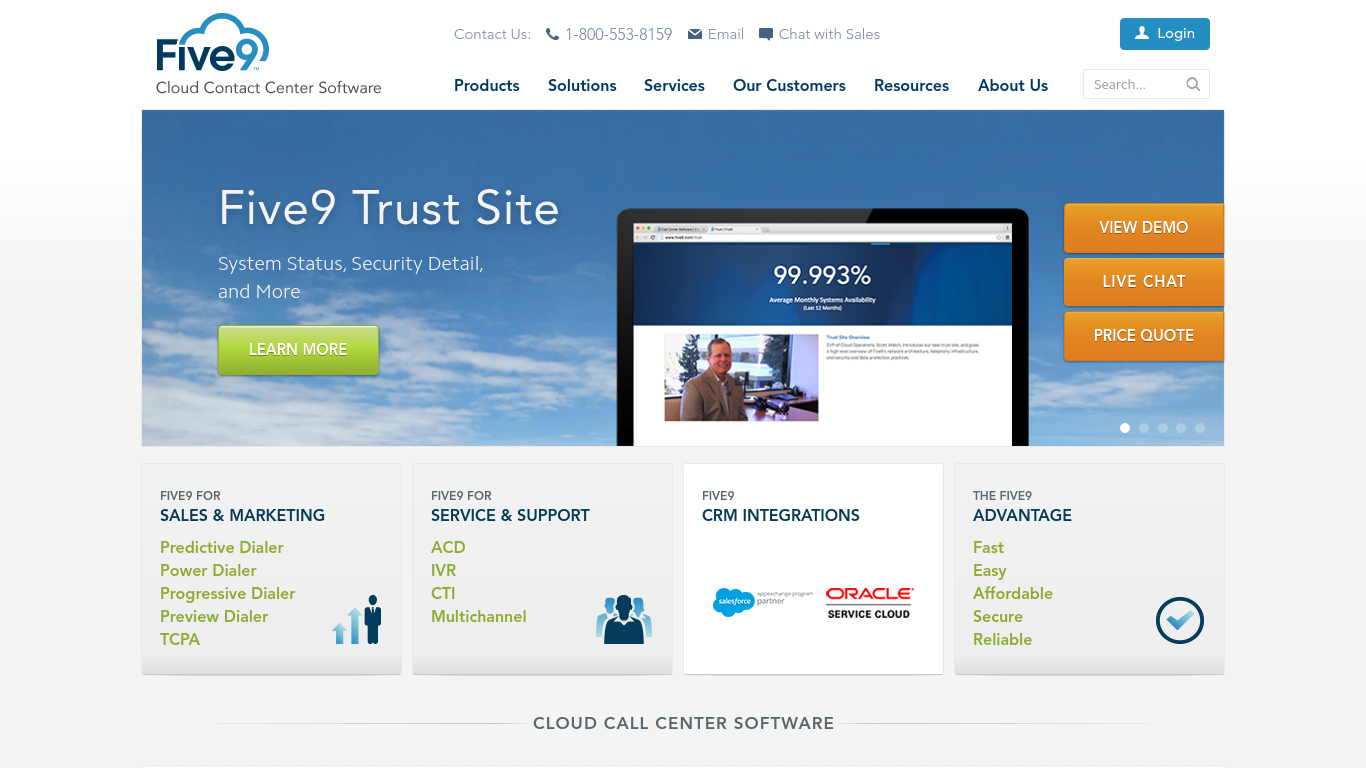Viewport: 1366px width, 768px height.
Task: Open the IVR link
Action: (443, 570)
